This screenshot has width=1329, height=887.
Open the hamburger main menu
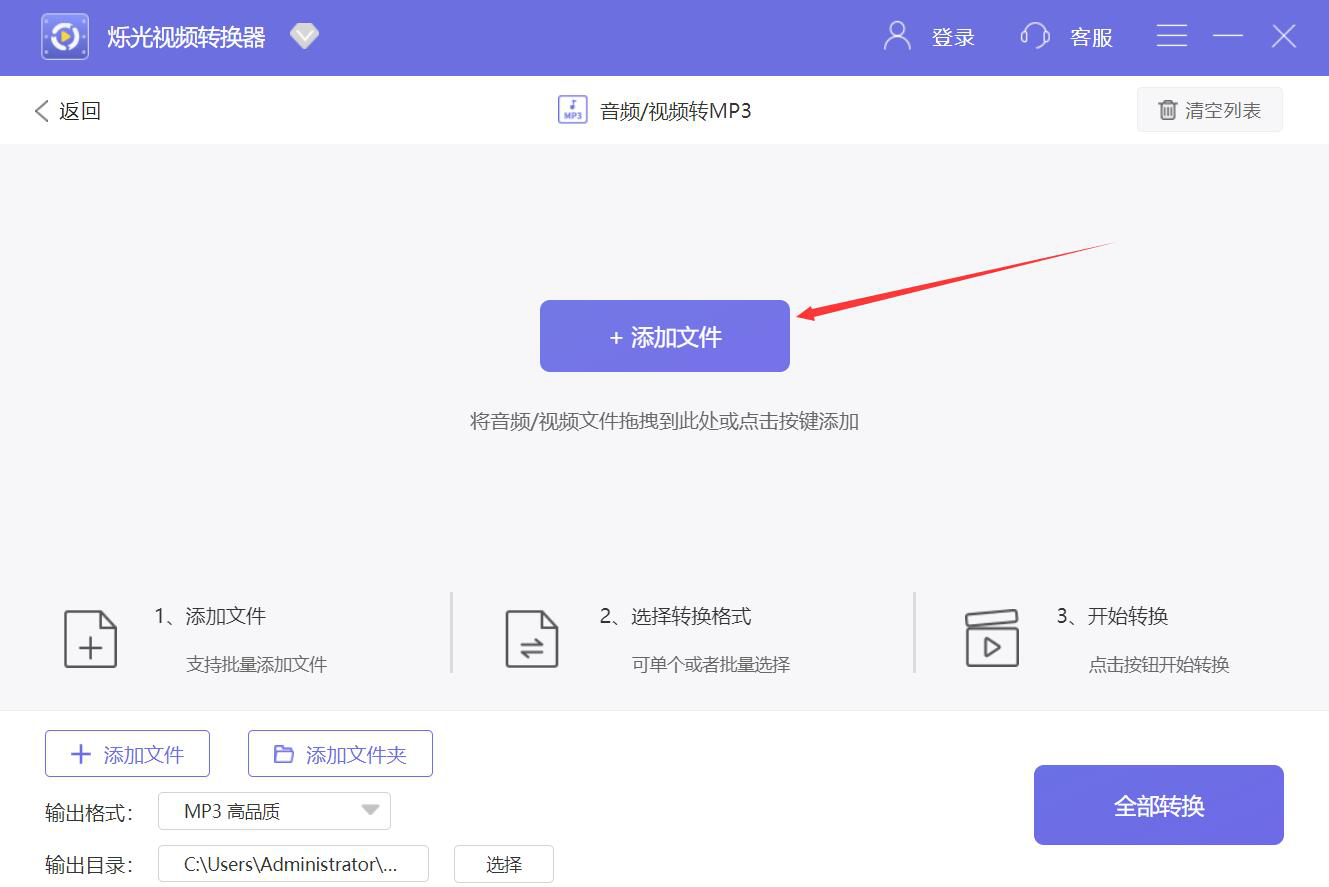click(x=1171, y=37)
